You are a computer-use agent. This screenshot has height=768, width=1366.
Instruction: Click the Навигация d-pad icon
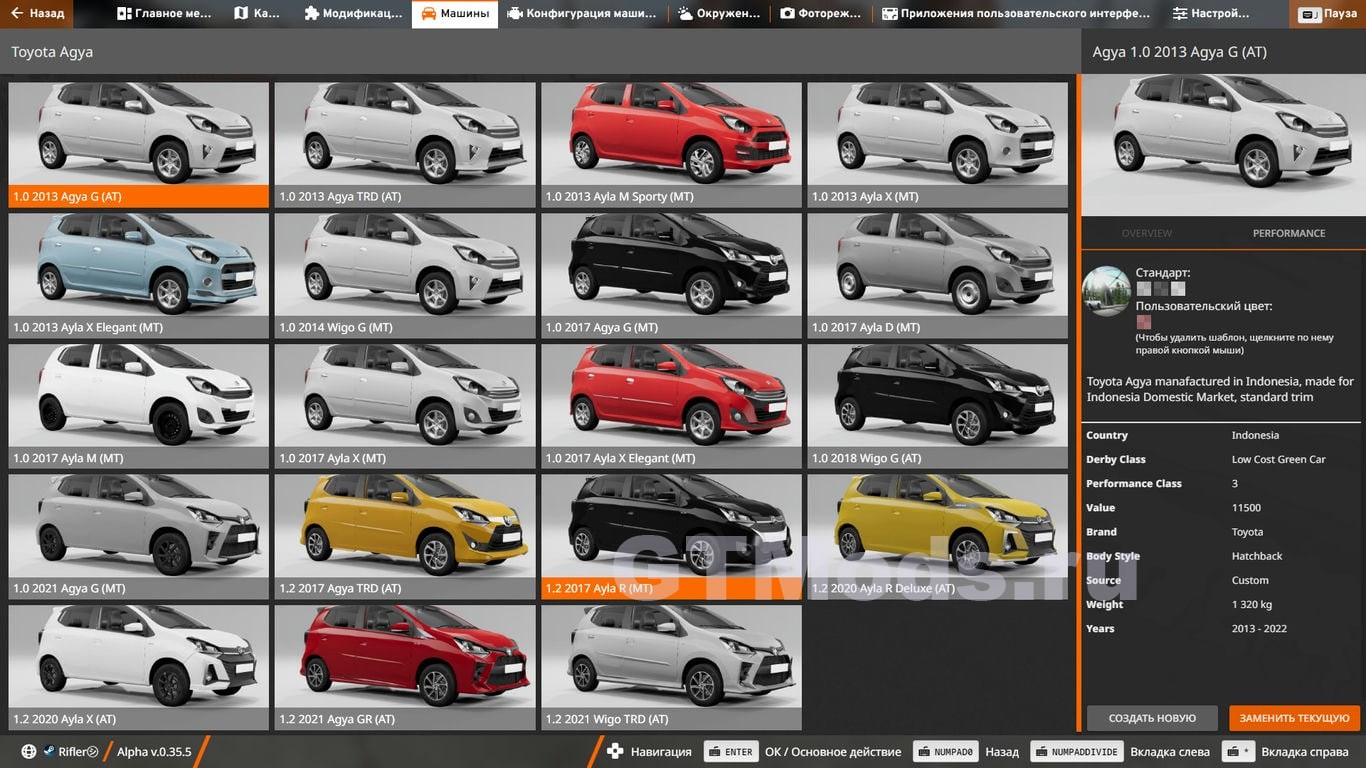pyautogui.click(x=615, y=751)
